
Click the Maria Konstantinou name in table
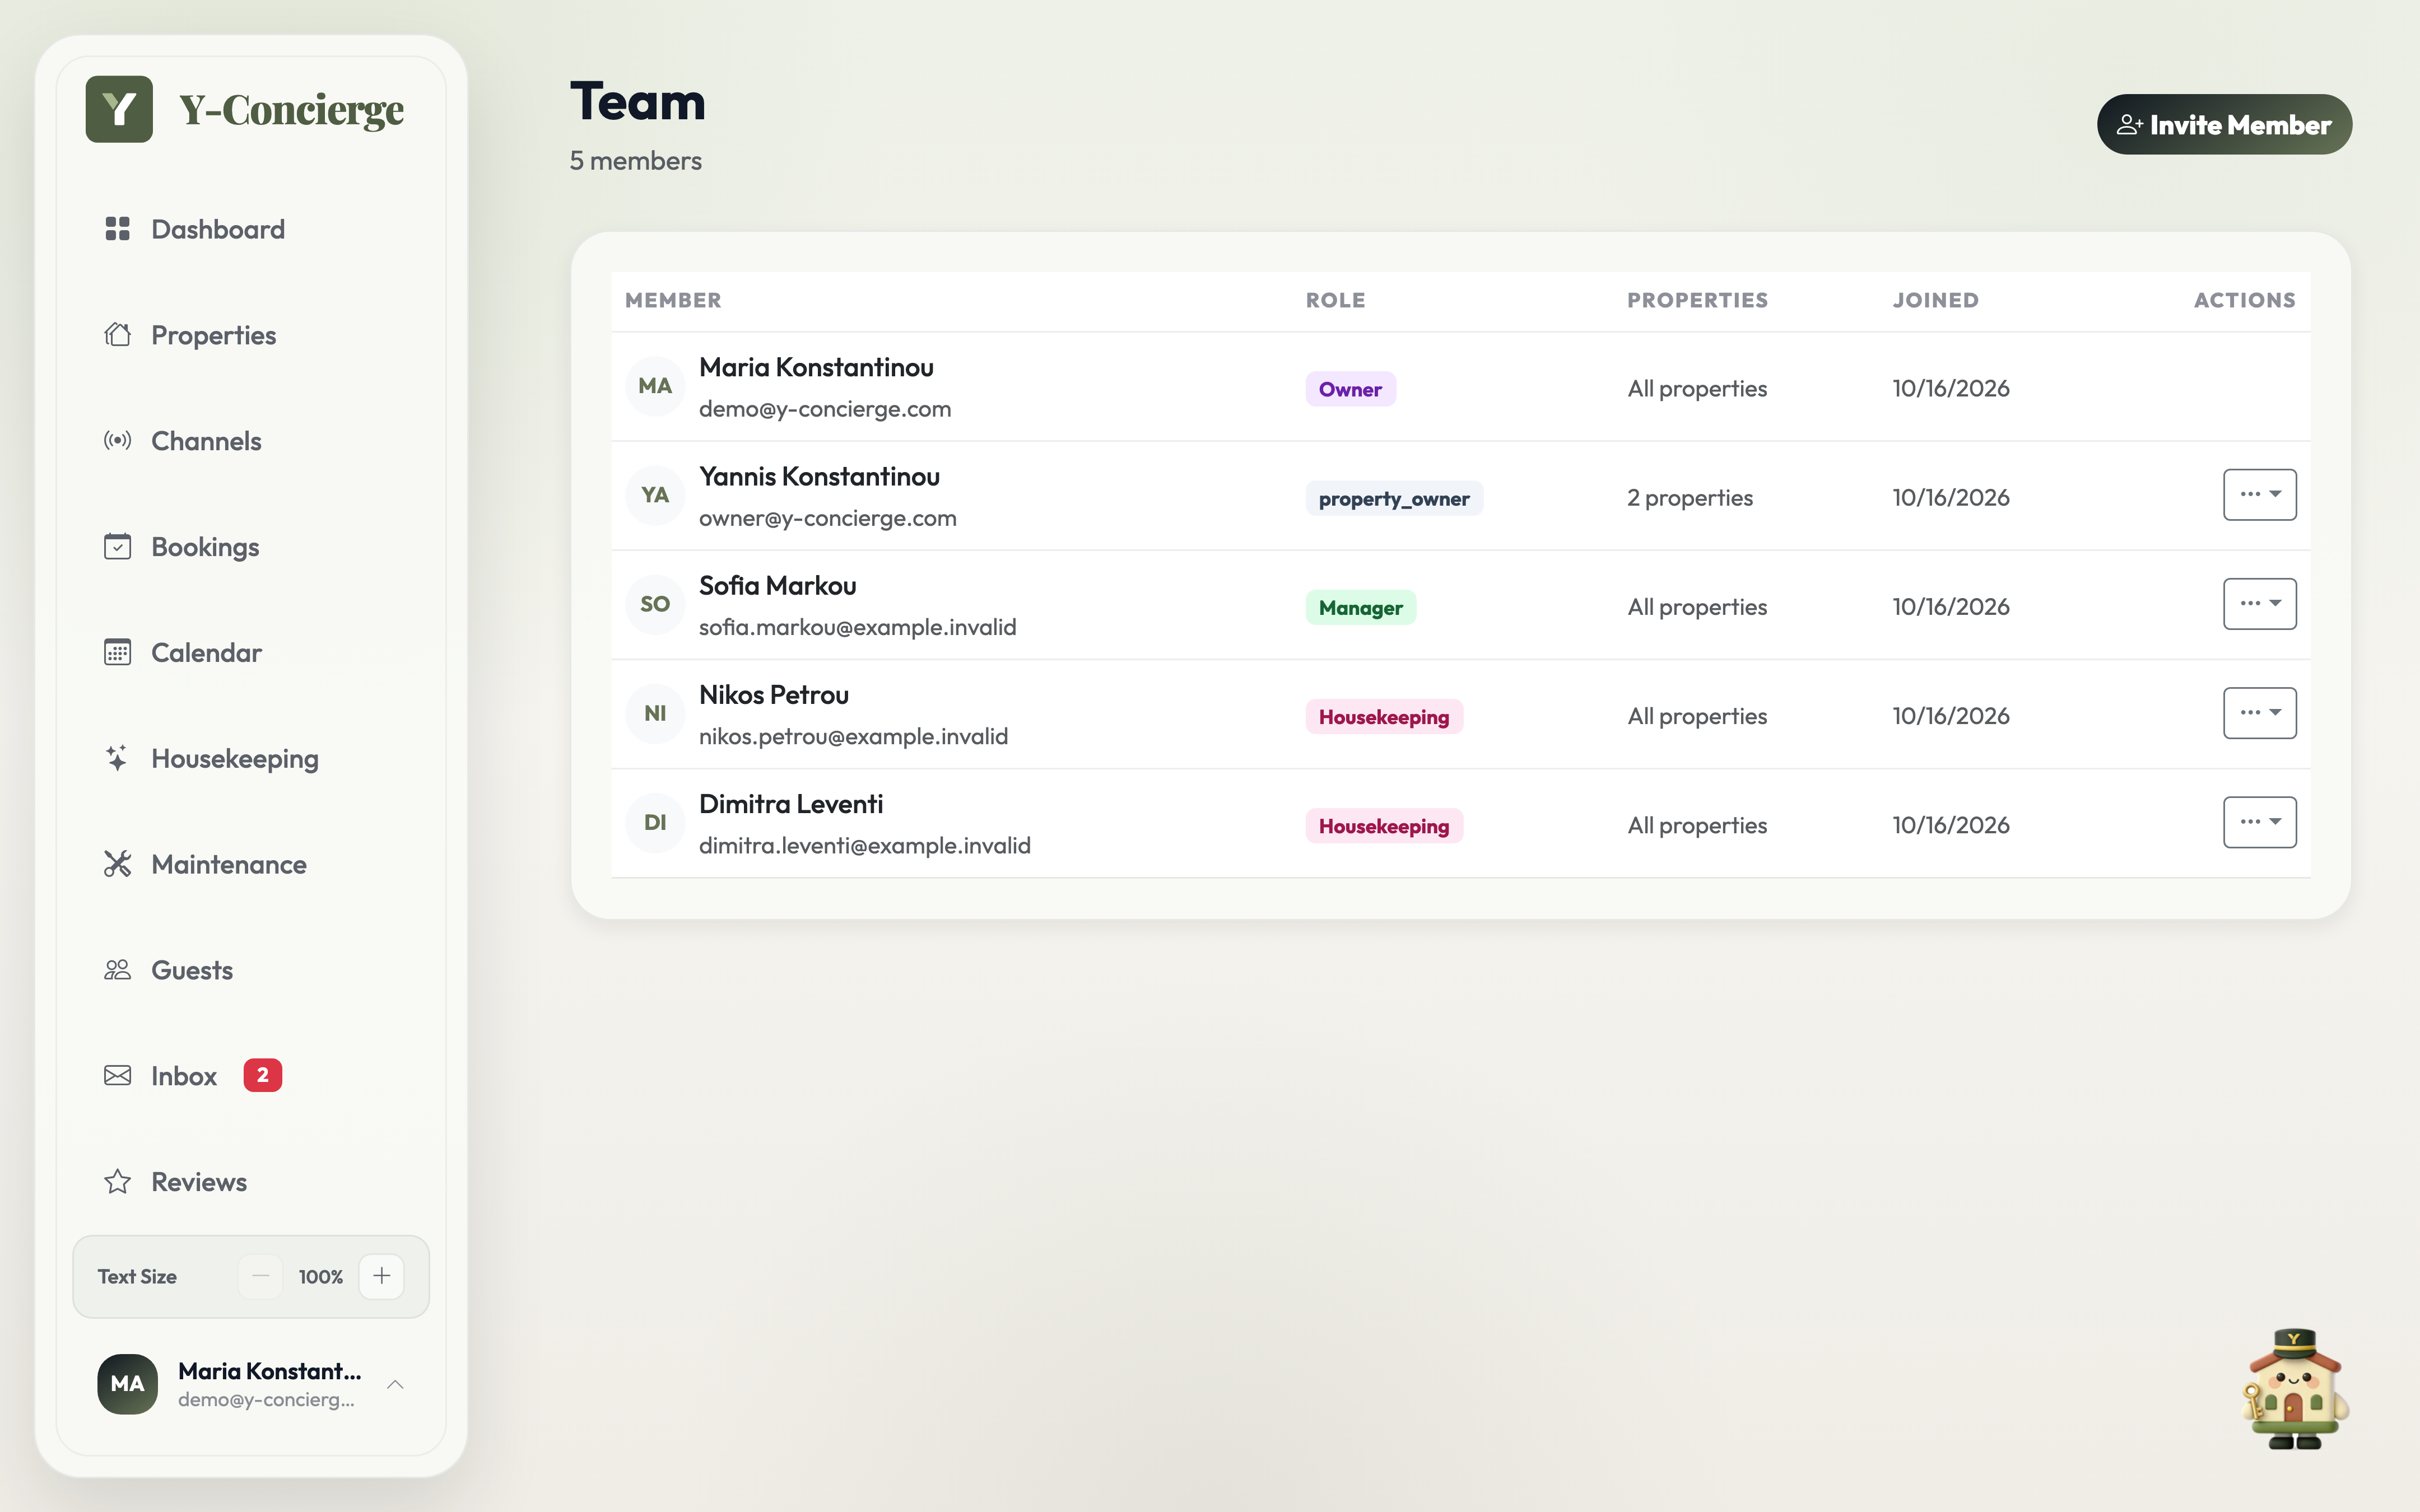point(816,367)
